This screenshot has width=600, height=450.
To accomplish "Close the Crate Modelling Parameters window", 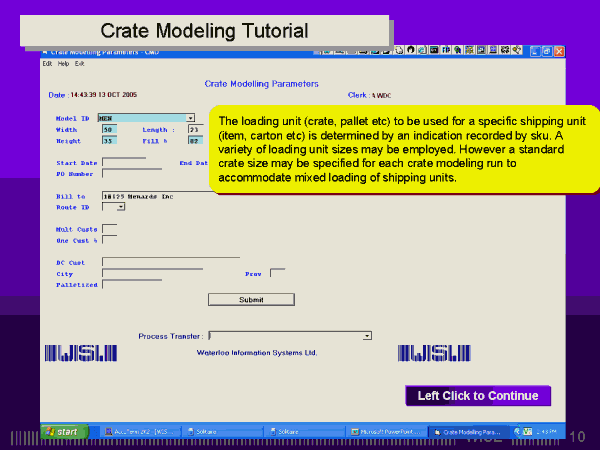I will tap(559, 51).
